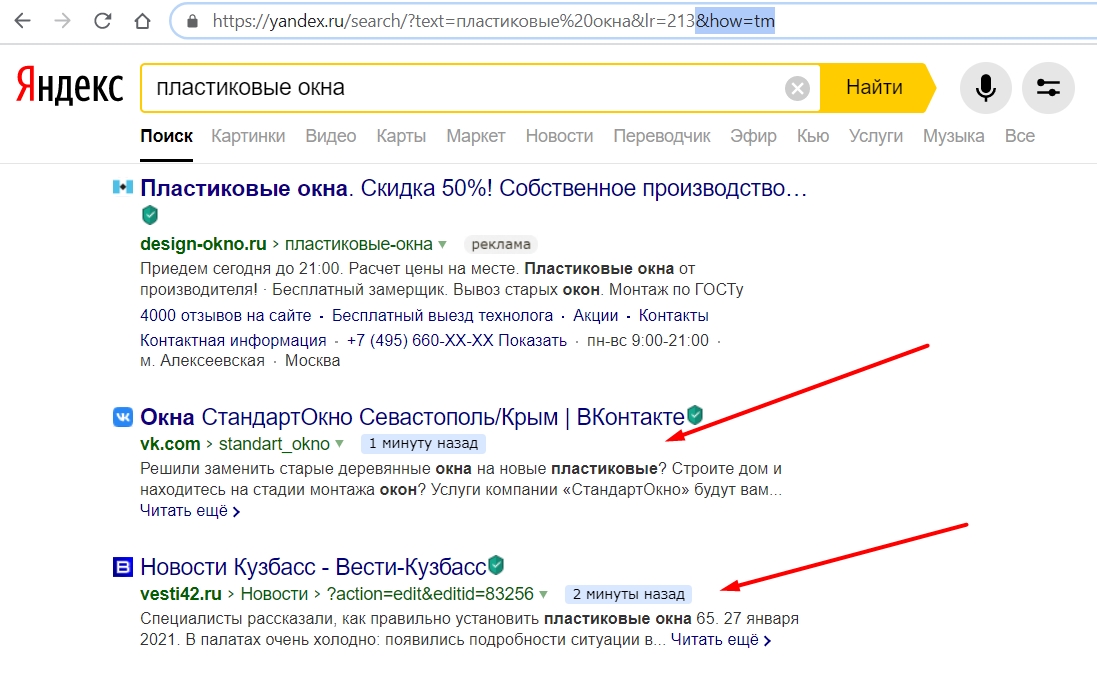
Task: Click the VK favicon next to the Окна result
Action: [x=122, y=416]
